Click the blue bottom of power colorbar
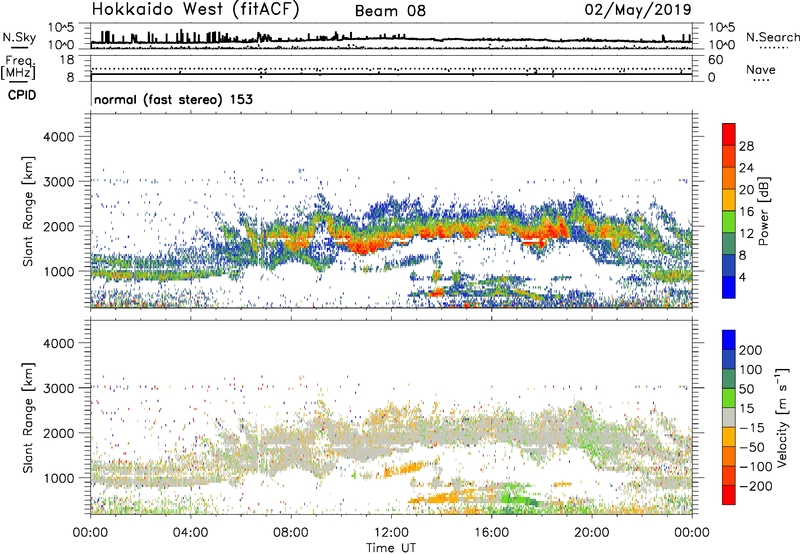Image resolution: width=800 pixels, height=554 pixels. click(x=729, y=287)
